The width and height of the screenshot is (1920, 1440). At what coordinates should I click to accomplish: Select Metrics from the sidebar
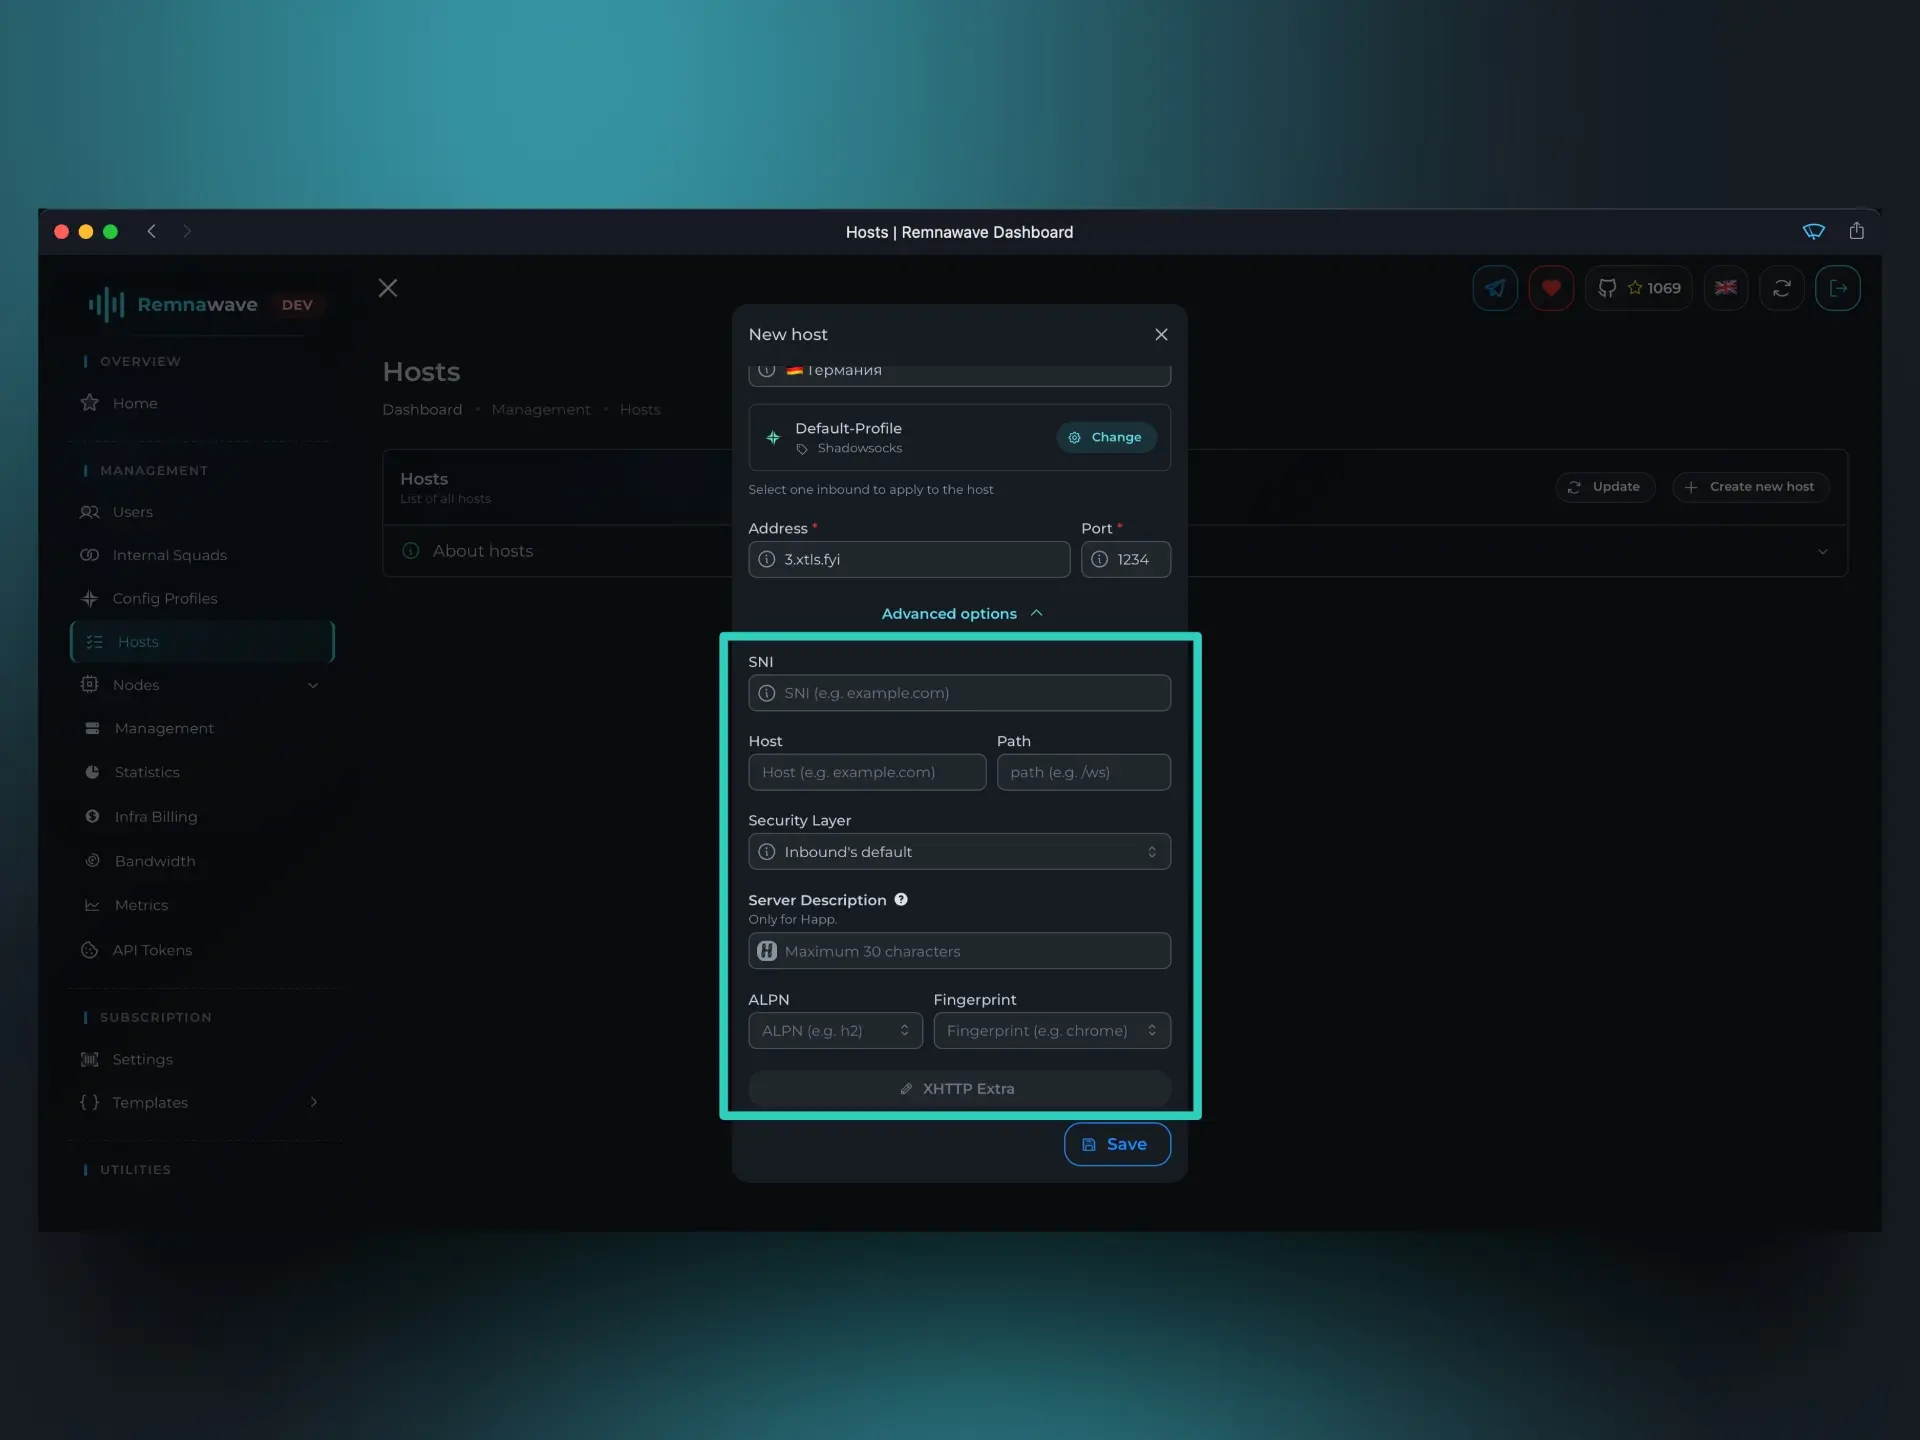(142, 905)
